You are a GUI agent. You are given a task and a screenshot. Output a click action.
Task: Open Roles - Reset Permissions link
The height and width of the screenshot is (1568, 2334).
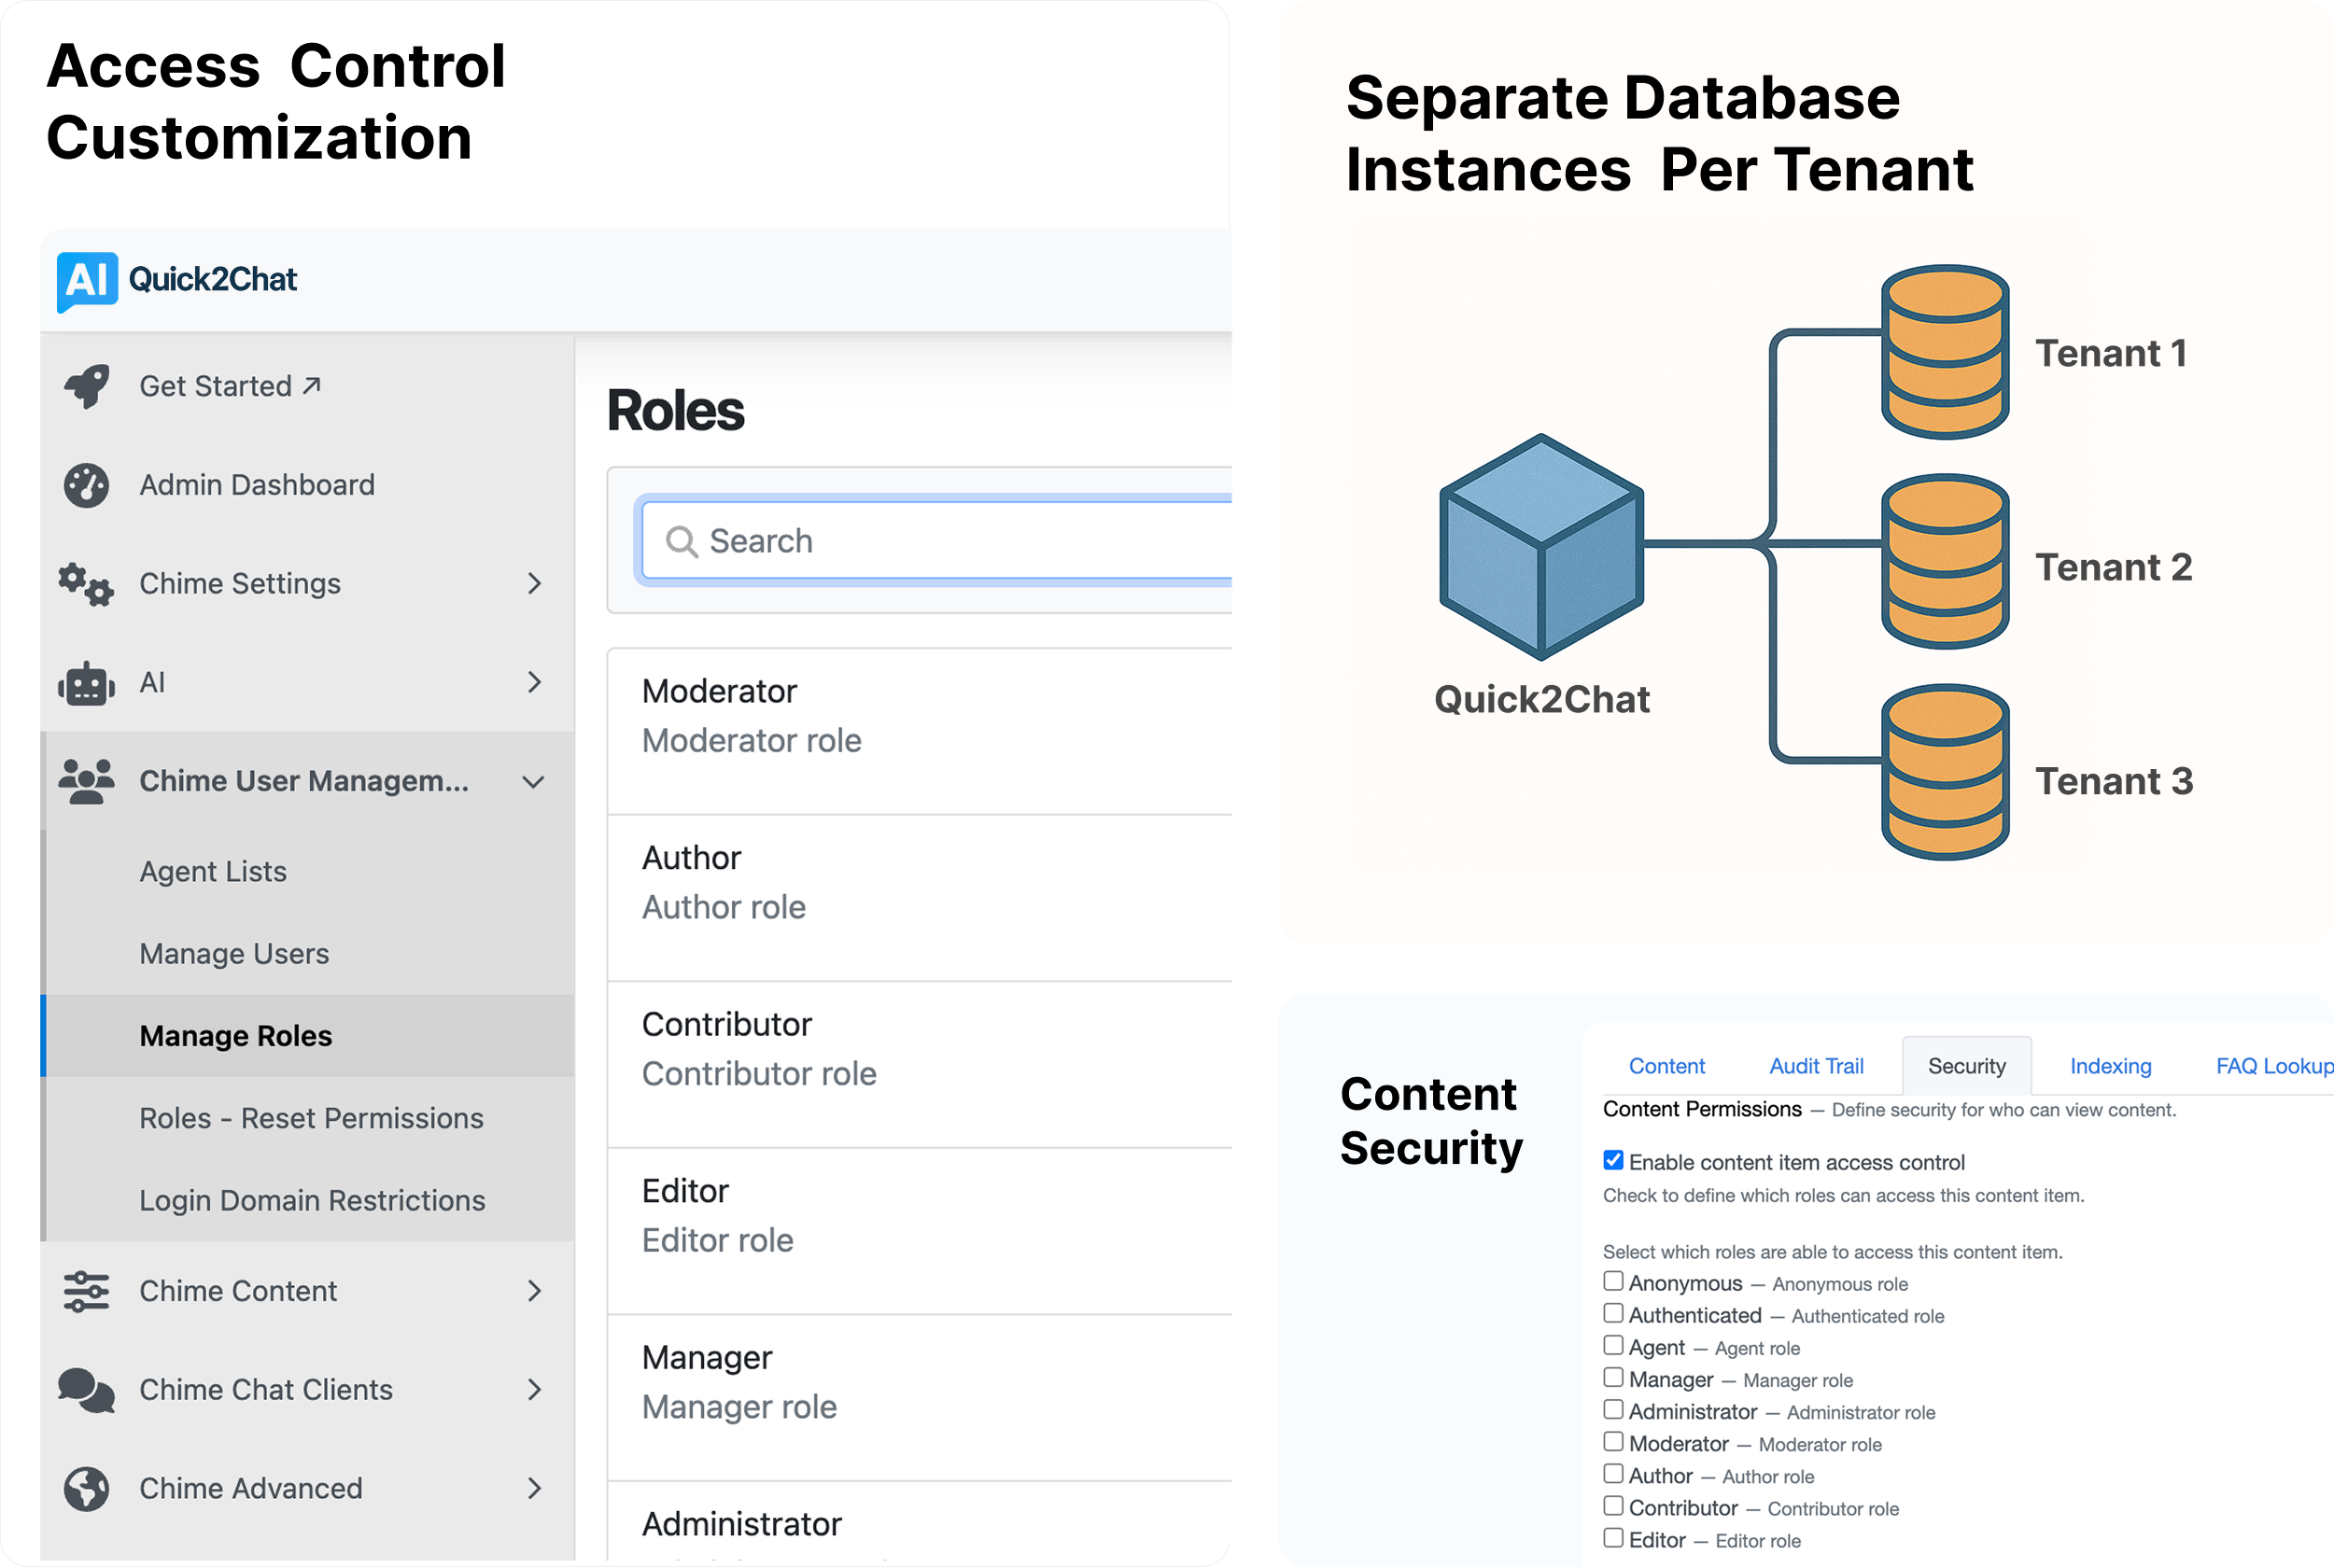311,1118
